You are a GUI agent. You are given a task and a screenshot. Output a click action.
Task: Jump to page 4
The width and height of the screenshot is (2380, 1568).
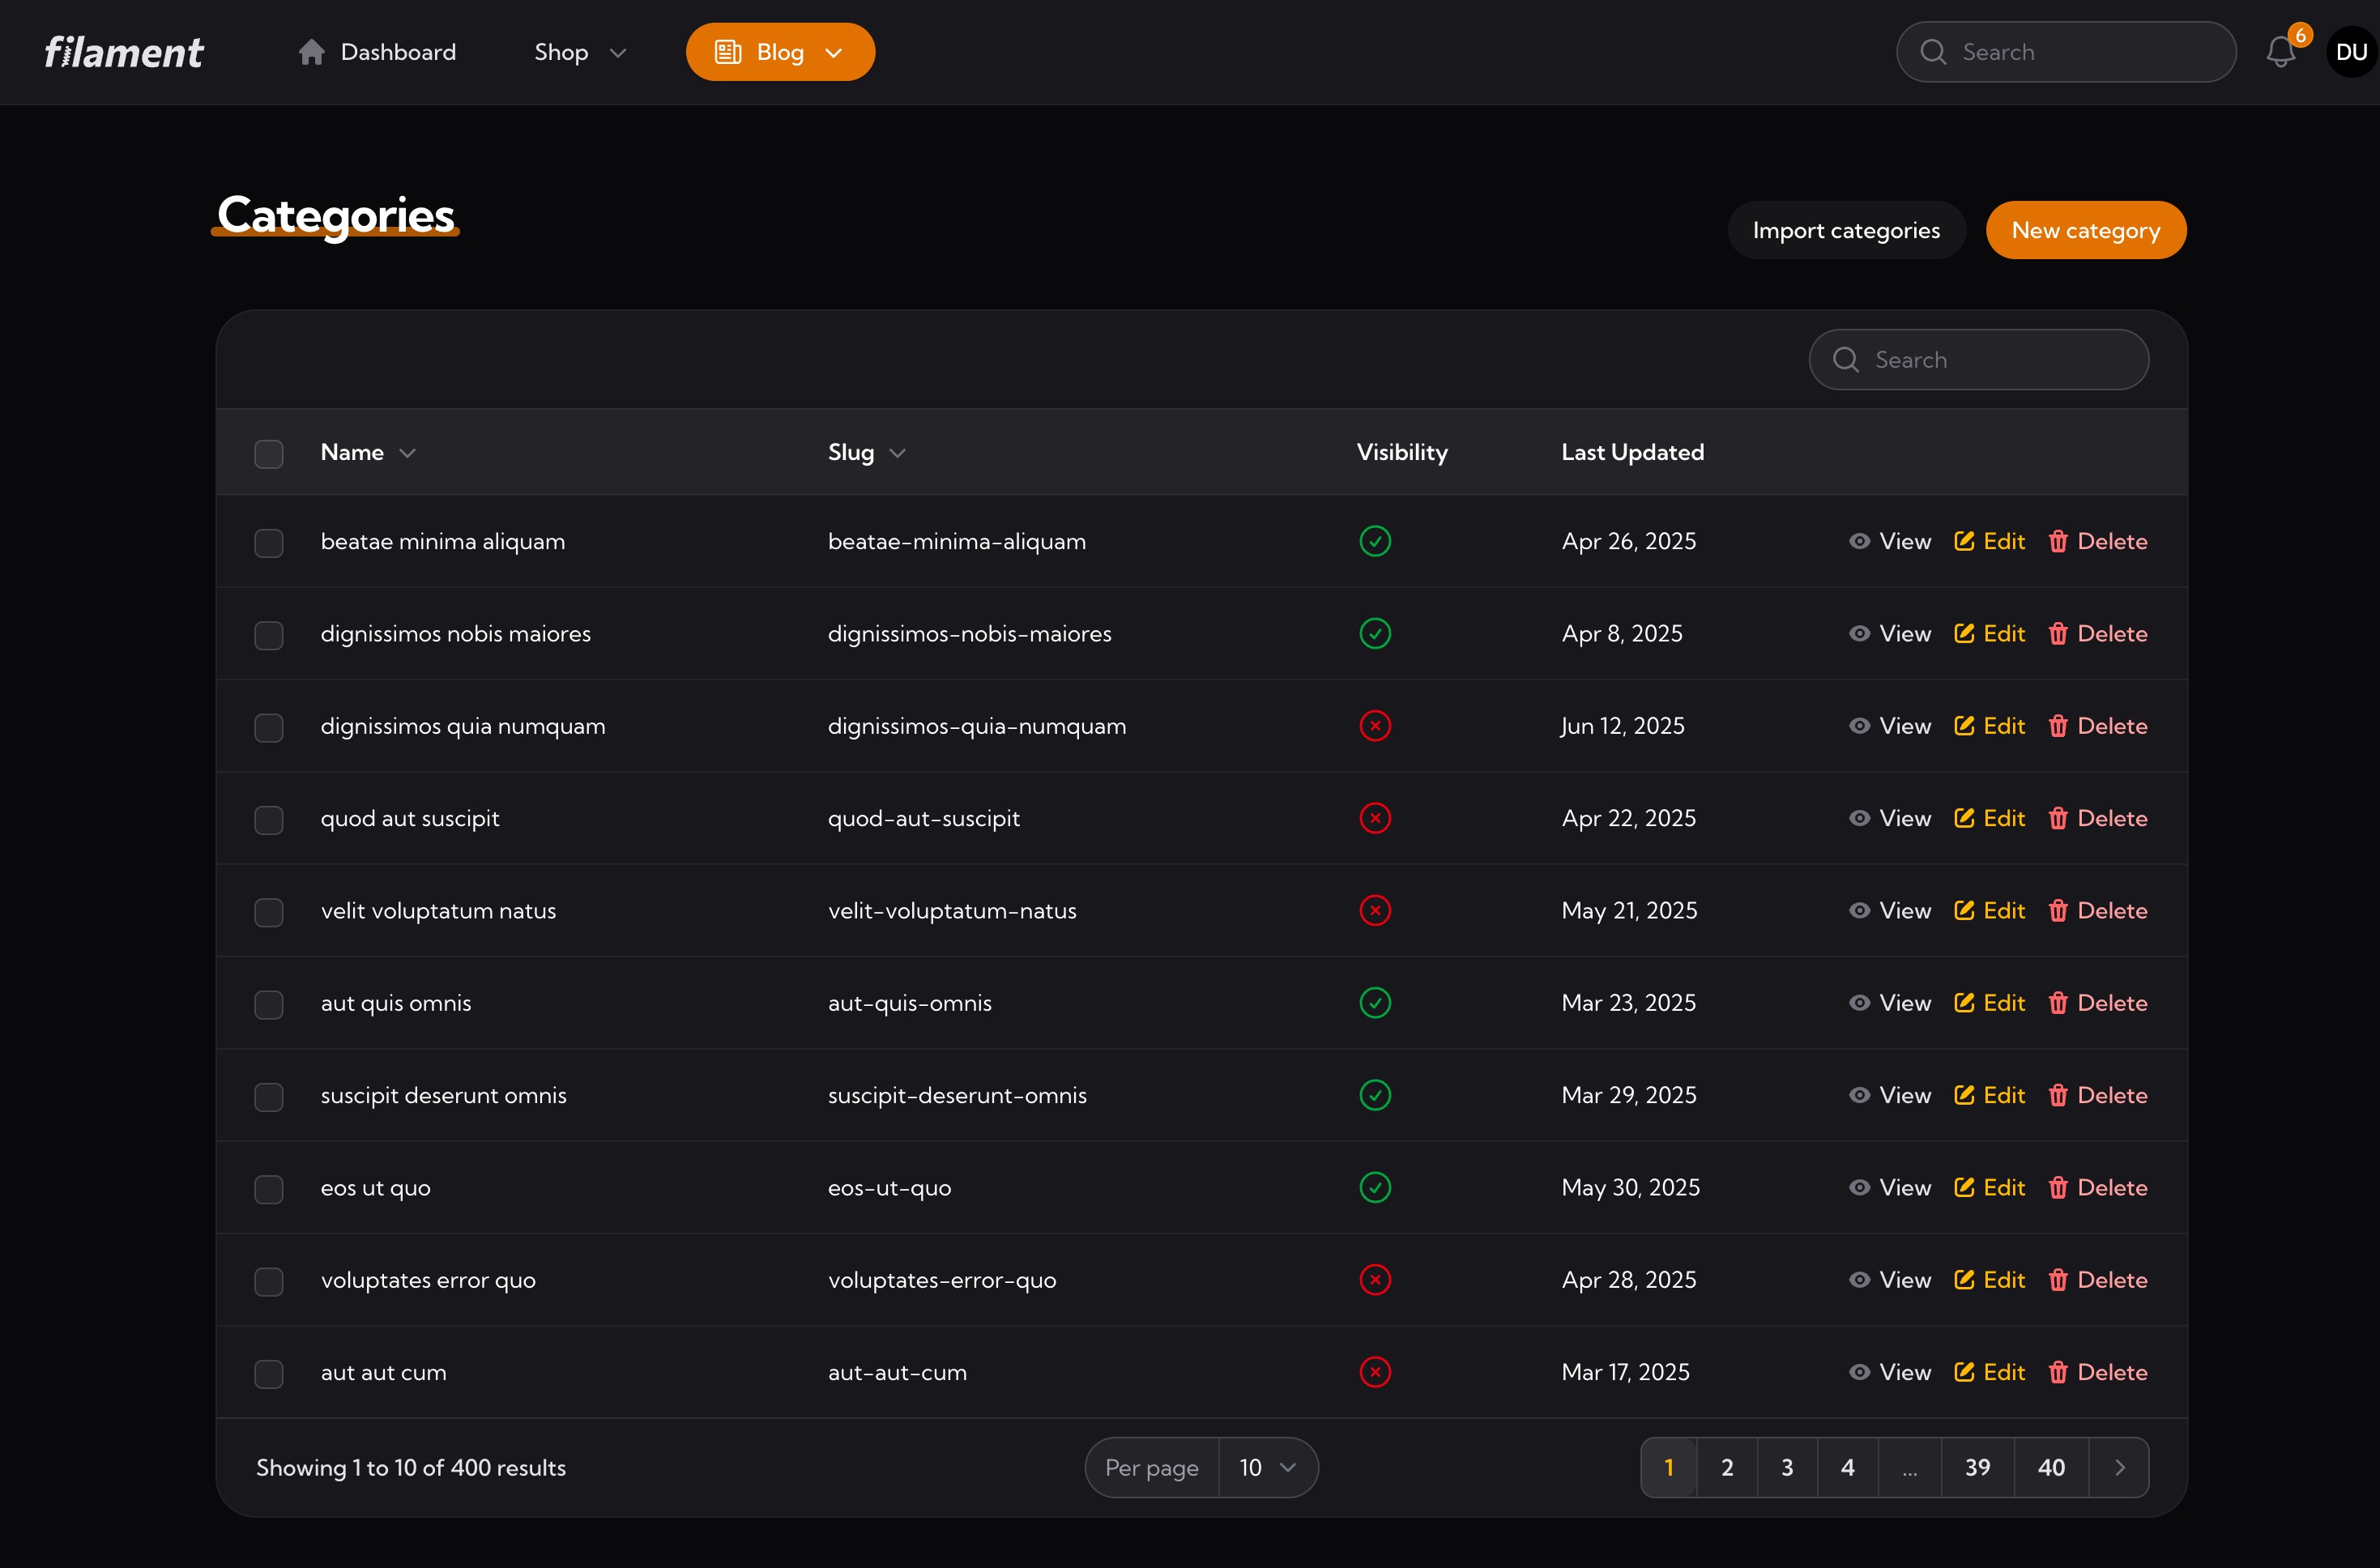[x=1848, y=1467]
